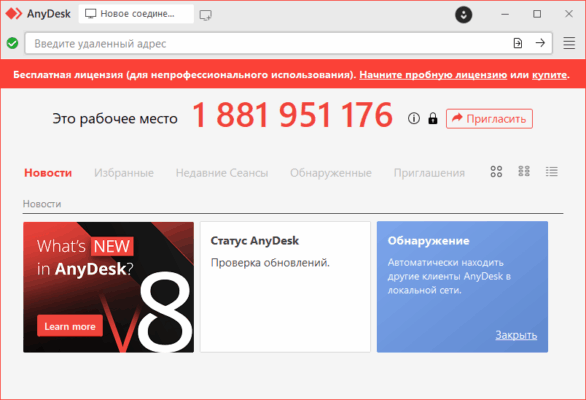This screenshot has height=400, width=586.
Task: Show info icon next to workplace ID
Action: tap(414, 118)
